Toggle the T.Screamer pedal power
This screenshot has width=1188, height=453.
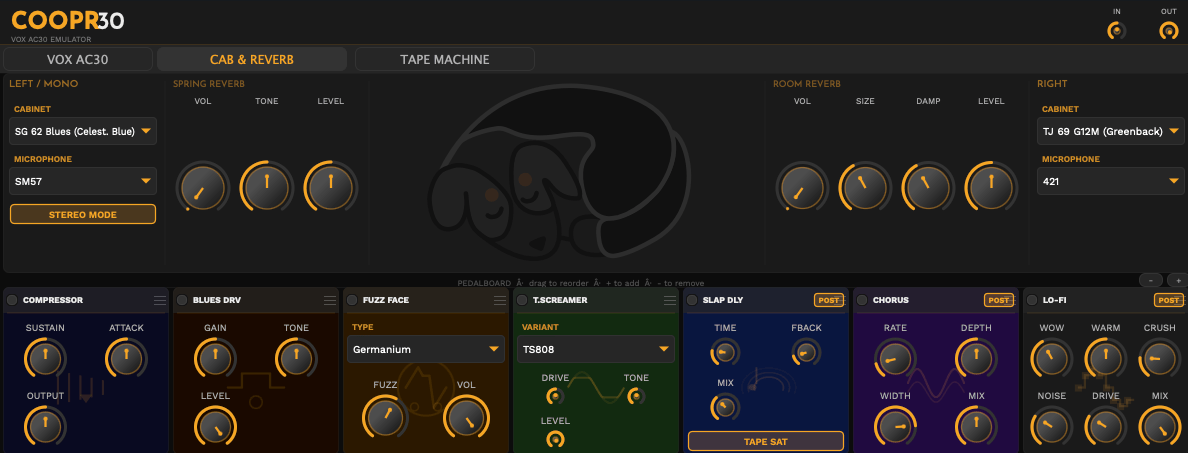coord(521,301)
